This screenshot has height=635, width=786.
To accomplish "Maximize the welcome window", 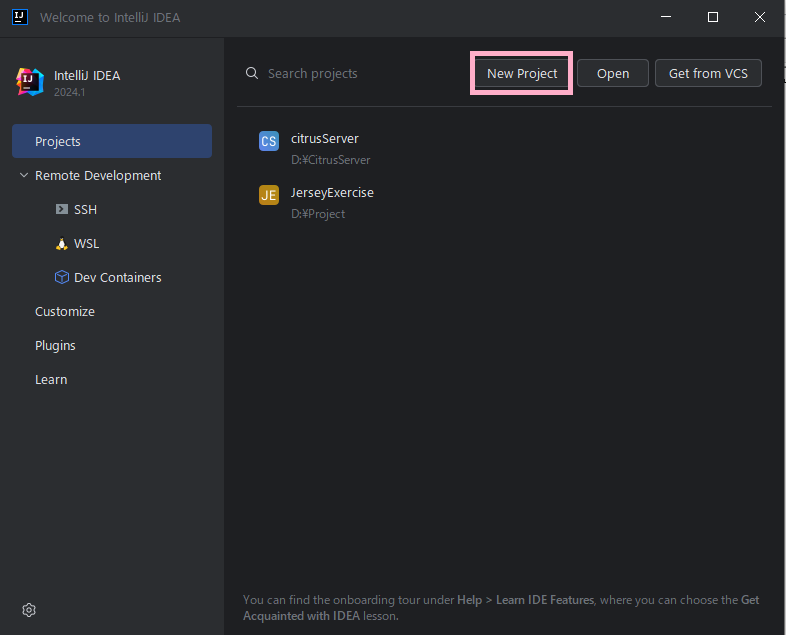I will (x=712, y=17).
